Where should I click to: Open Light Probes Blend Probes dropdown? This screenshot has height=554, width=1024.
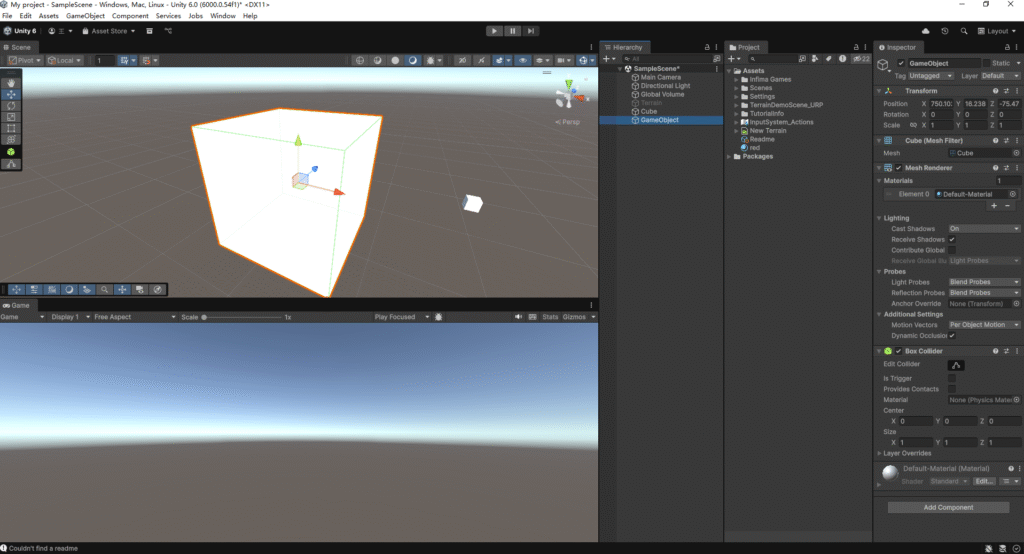coord(984,282)
